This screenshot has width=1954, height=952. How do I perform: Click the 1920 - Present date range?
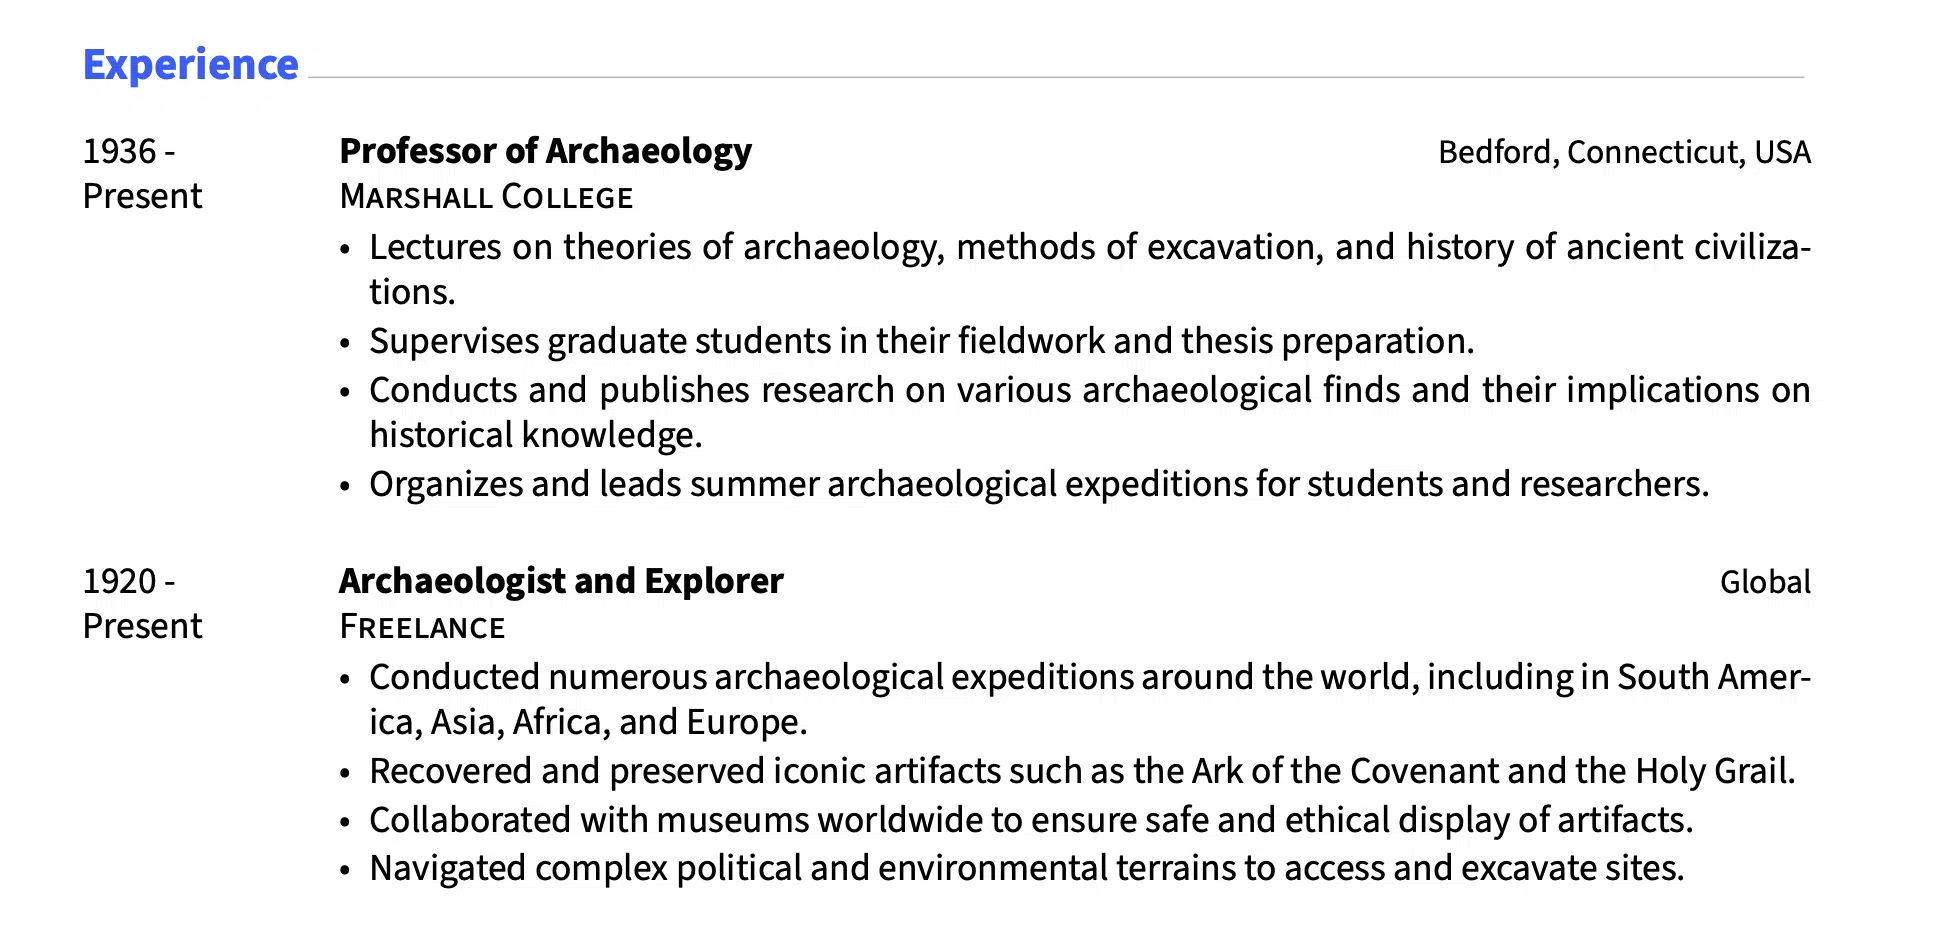(142, 604)
